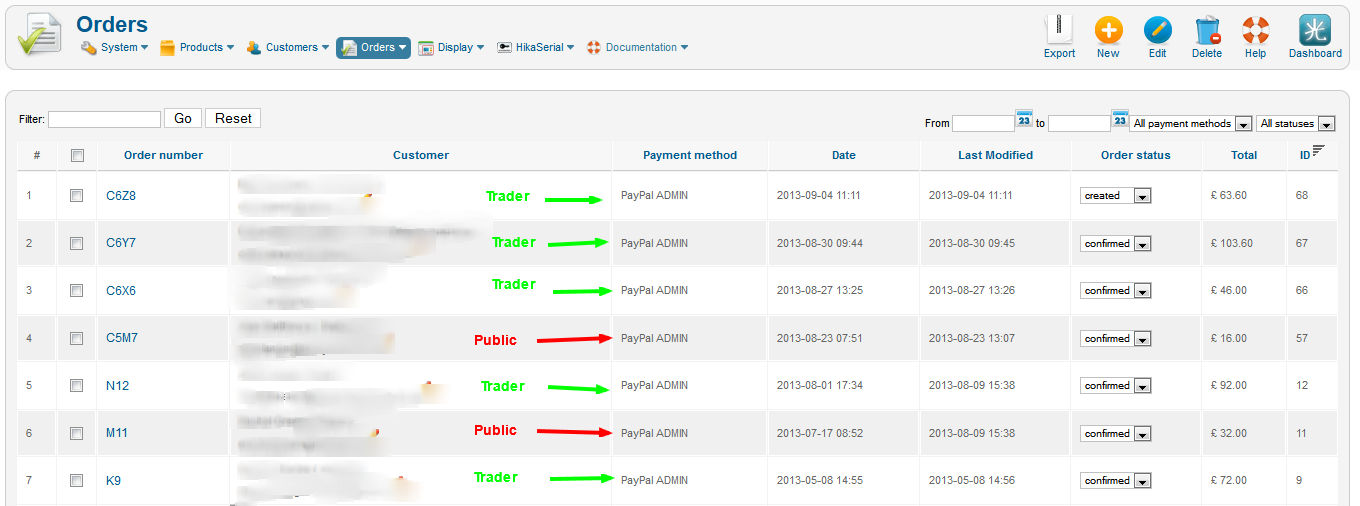Viewport: 1360px width, 506px height.
Task: Open order number C6Y7 link
Action: click(x=121, y=243)
